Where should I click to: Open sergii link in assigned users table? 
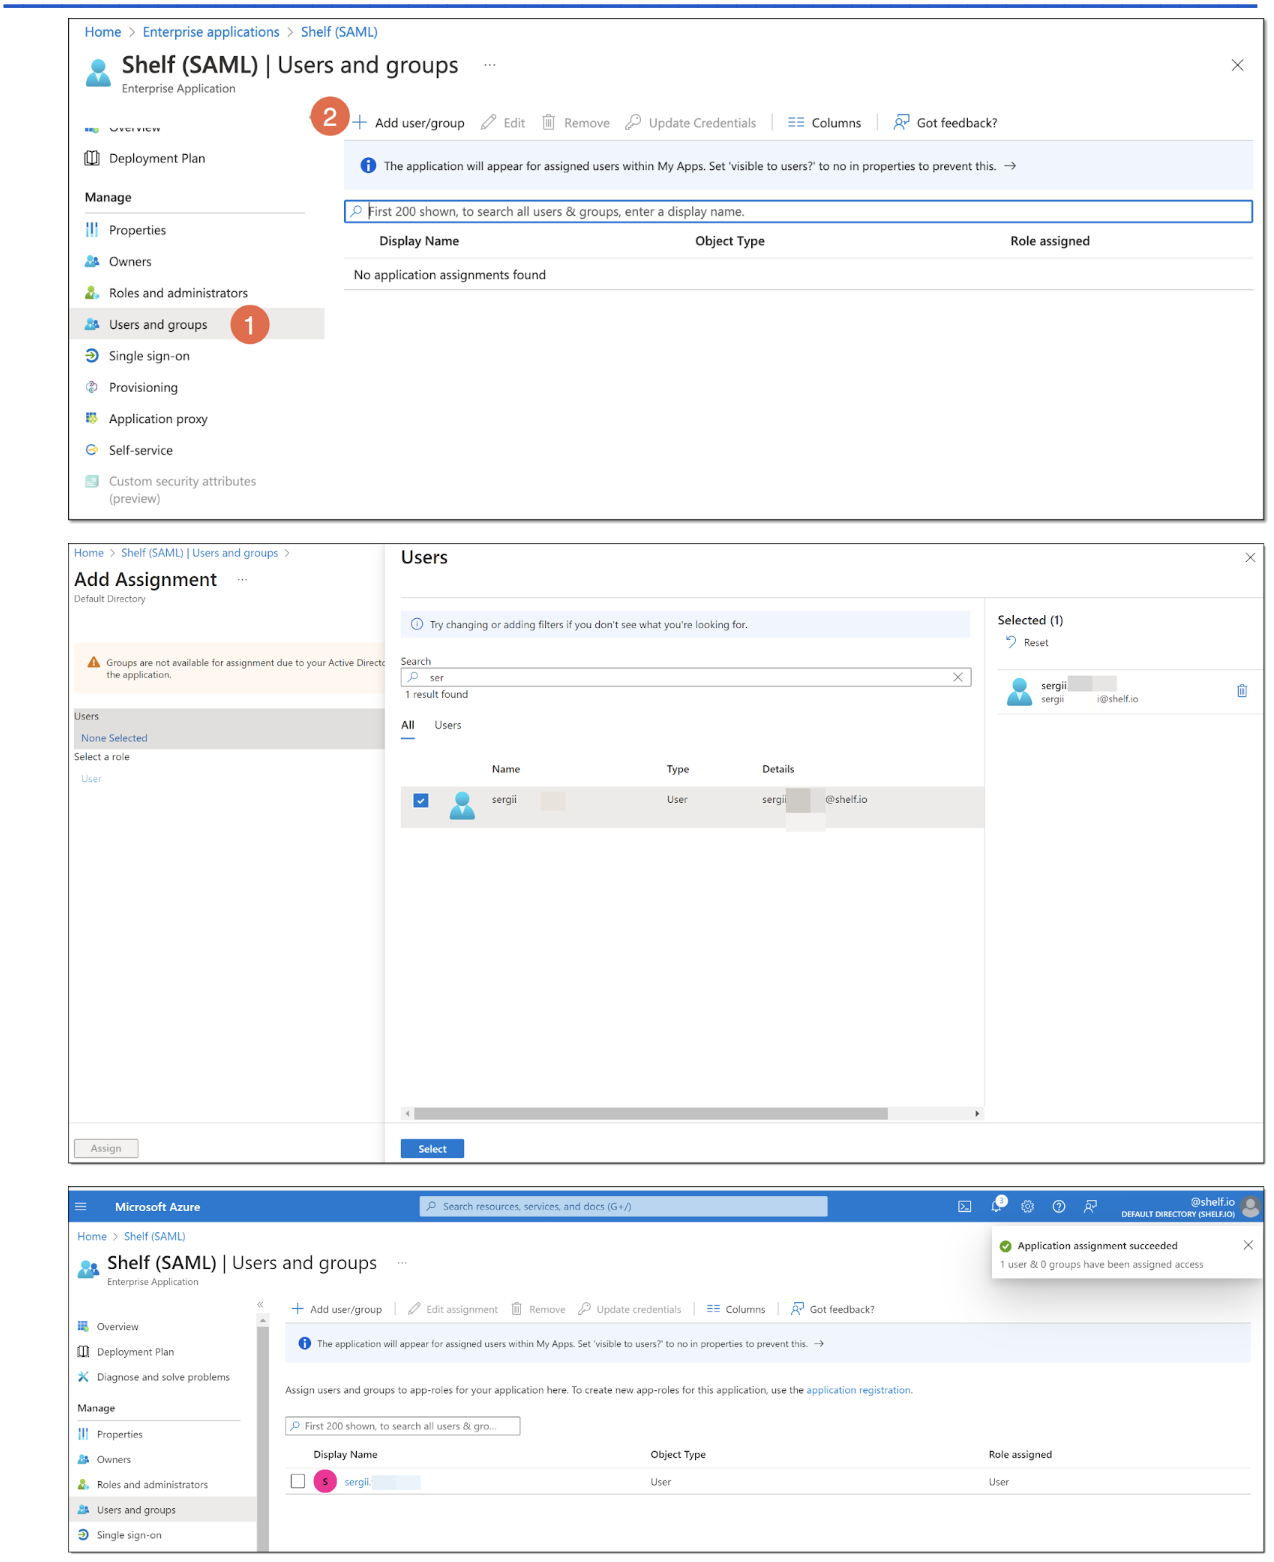tap(358, 1482)
